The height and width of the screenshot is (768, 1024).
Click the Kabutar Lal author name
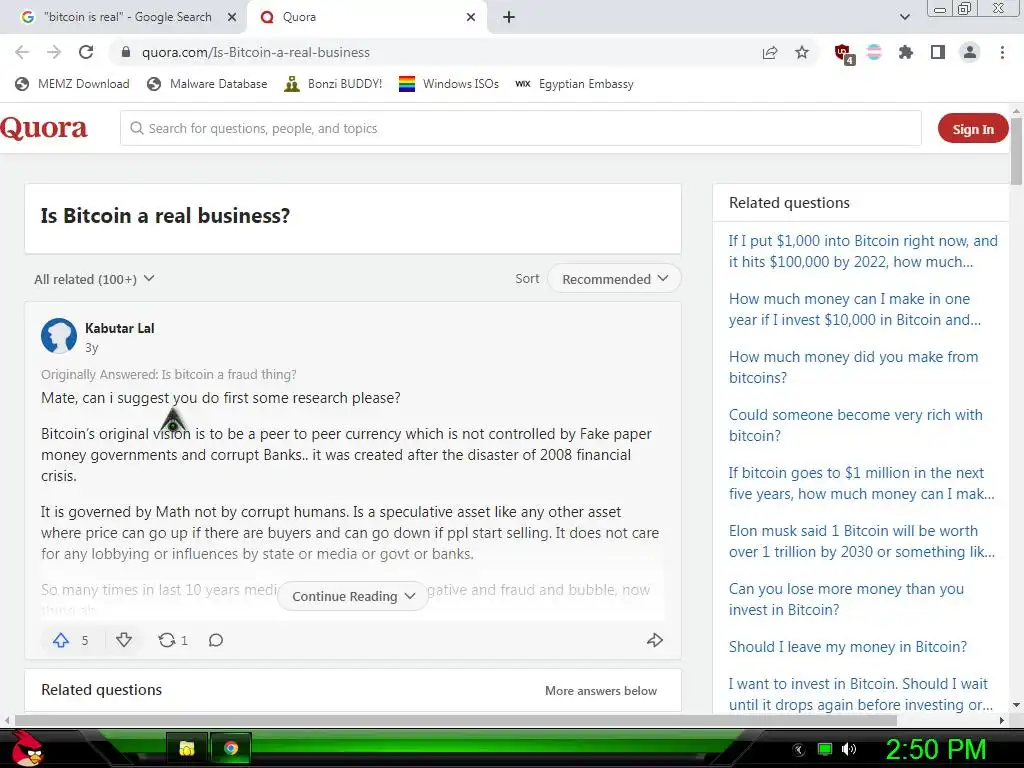[120, 328]
